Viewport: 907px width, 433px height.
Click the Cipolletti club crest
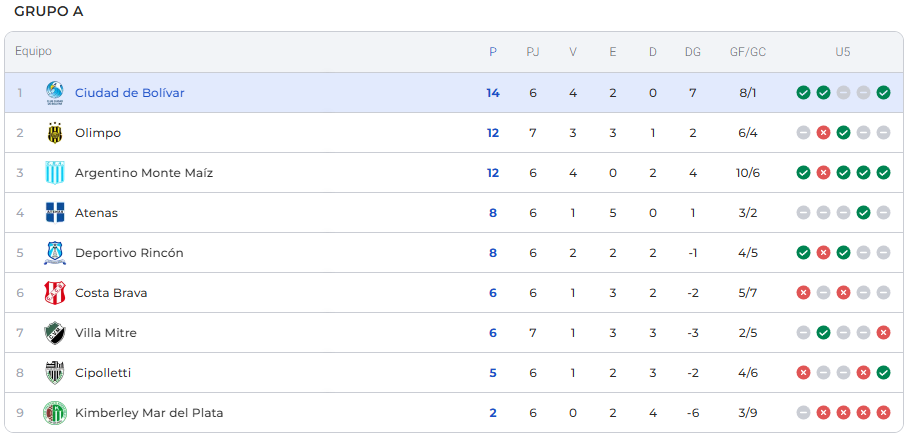54,373
